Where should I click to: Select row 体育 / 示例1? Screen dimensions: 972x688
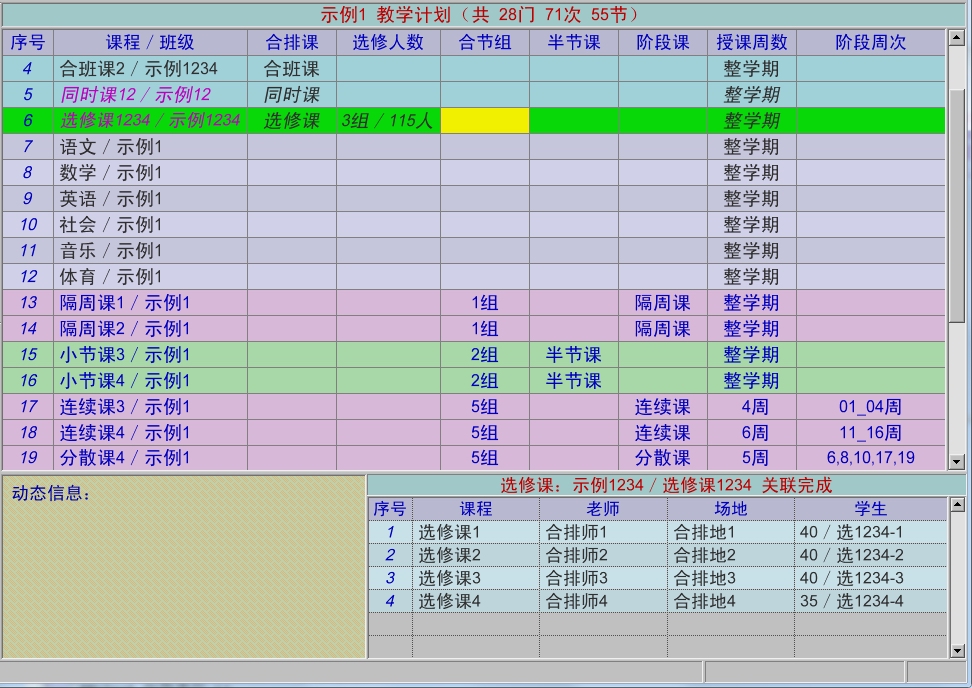click(474, 276)
